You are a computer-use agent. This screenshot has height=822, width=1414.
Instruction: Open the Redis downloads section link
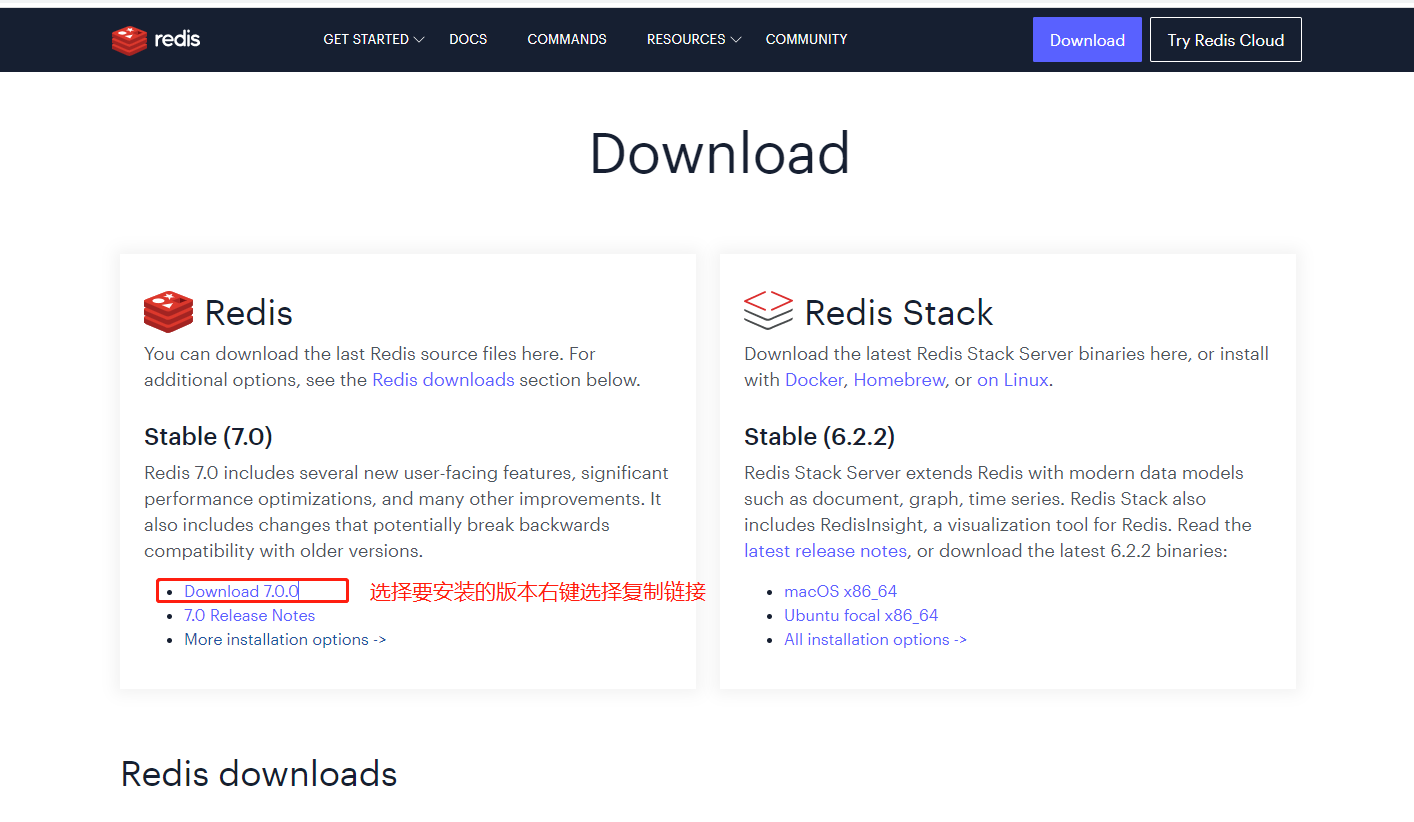[x=443, y=380]
